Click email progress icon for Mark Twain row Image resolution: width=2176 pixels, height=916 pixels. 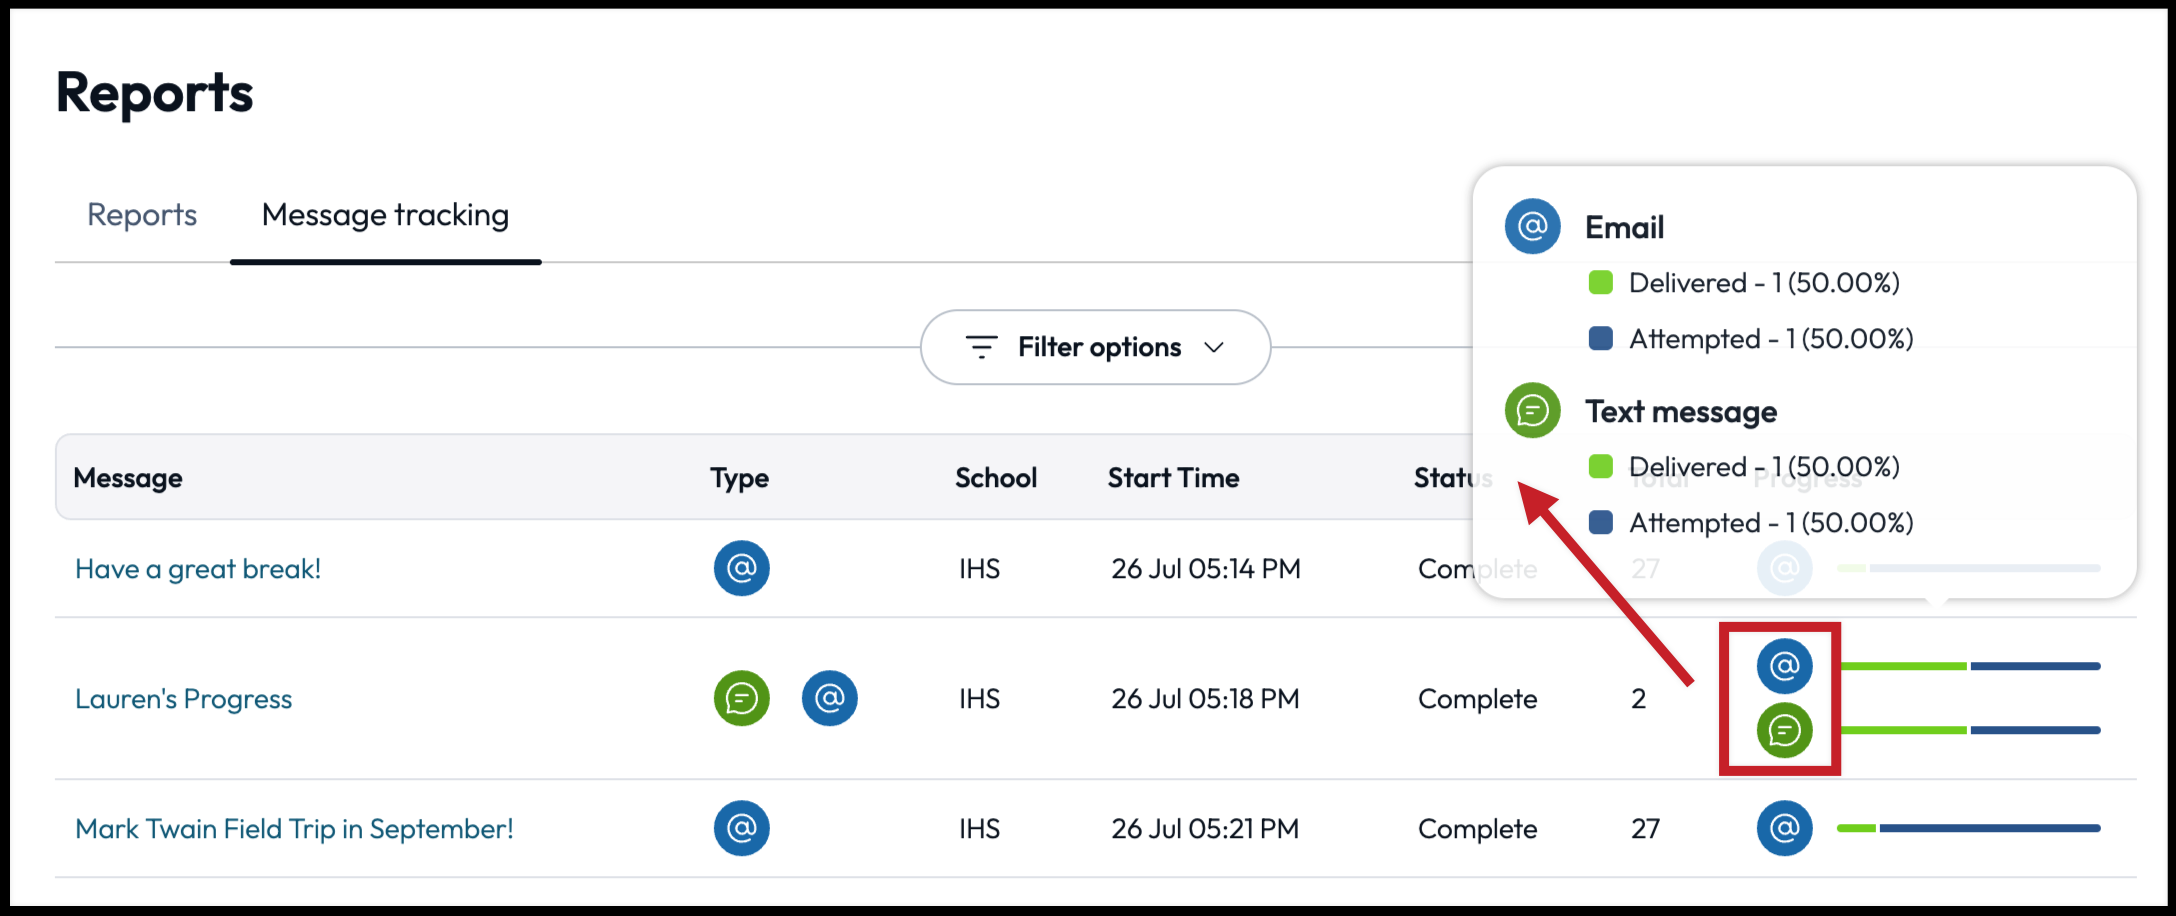[x=1784, y=828]
